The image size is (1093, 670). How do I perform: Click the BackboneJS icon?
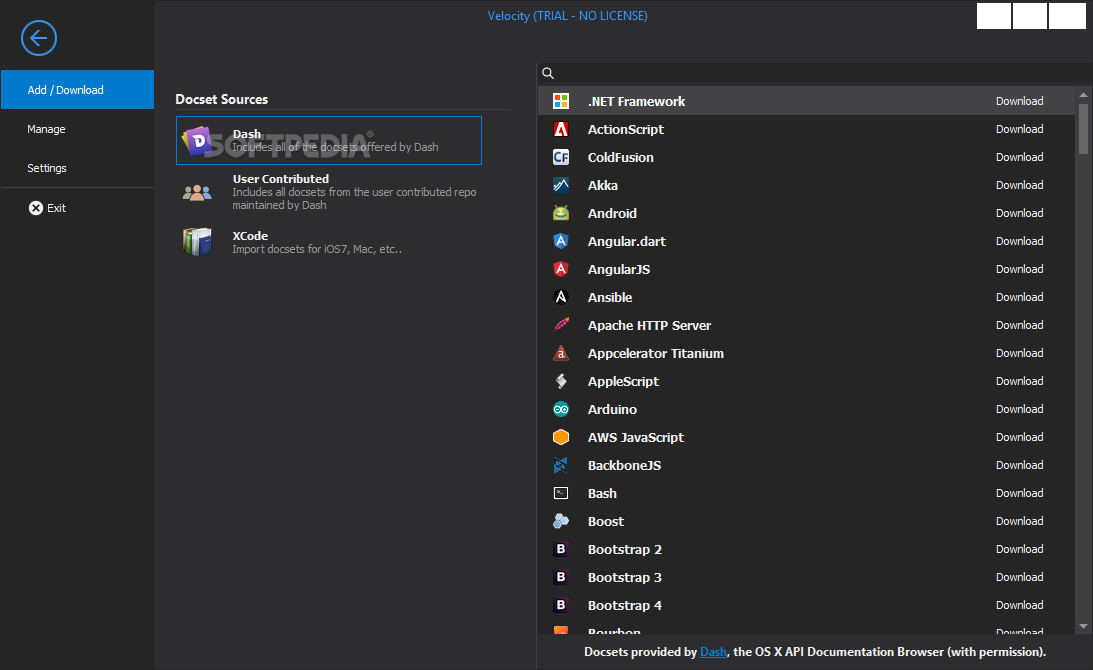pos(560,465)
